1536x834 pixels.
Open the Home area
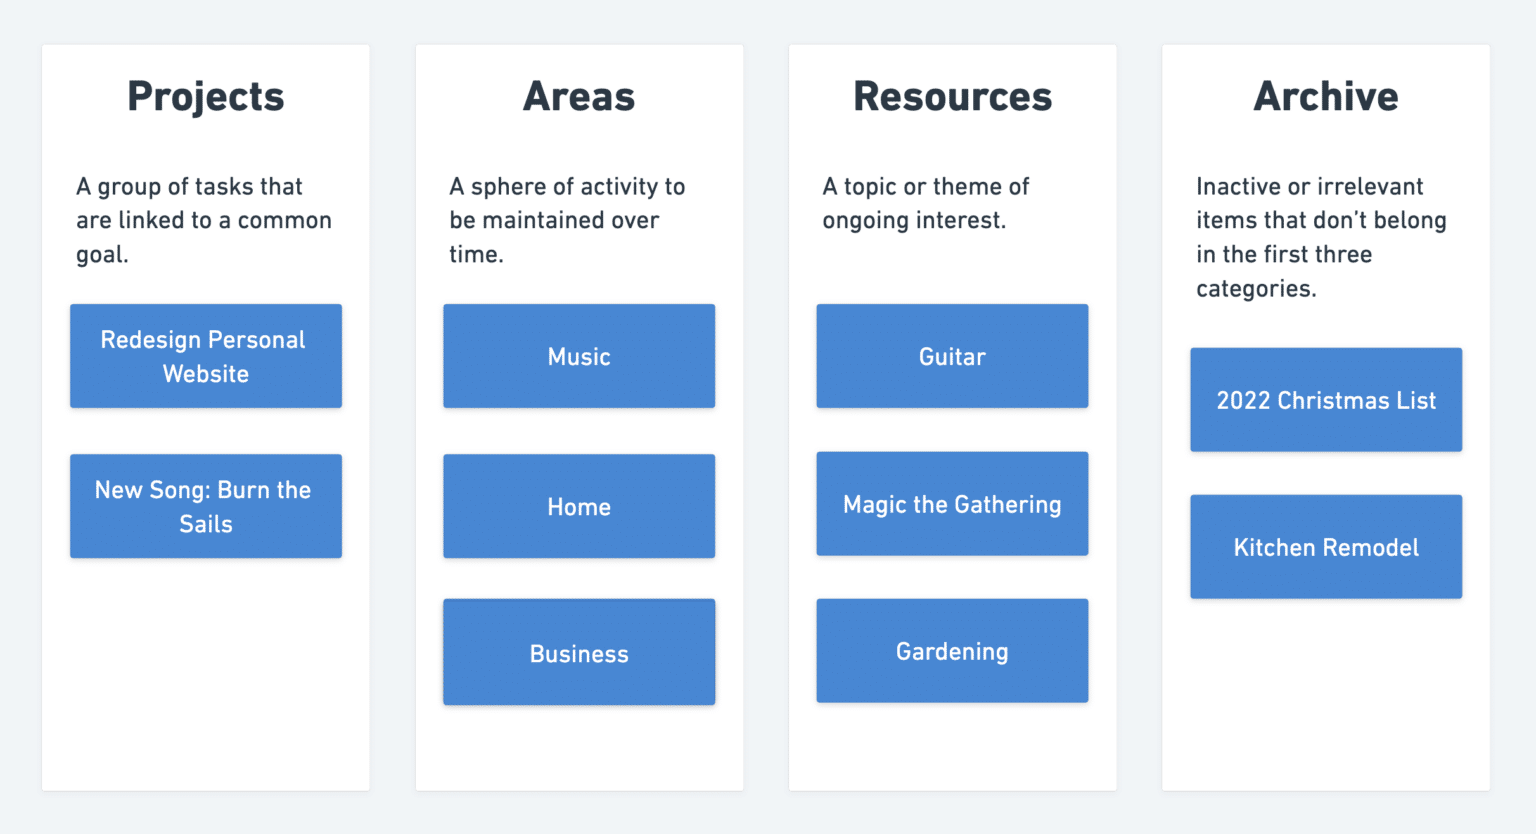[578, 506]
